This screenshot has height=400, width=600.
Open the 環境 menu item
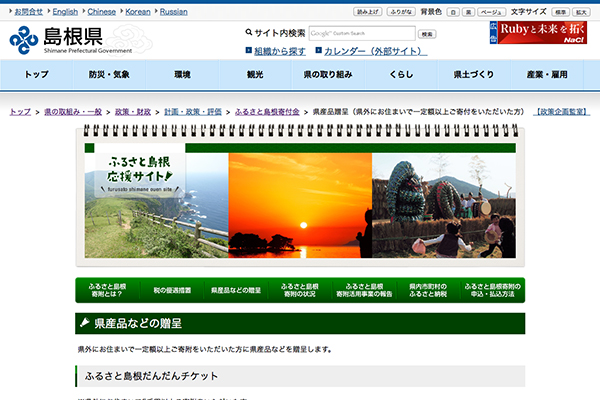coord(182,75)
